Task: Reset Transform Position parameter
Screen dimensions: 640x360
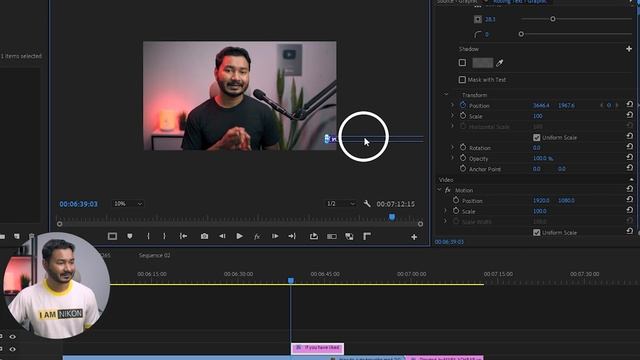Action: (629, 105)
